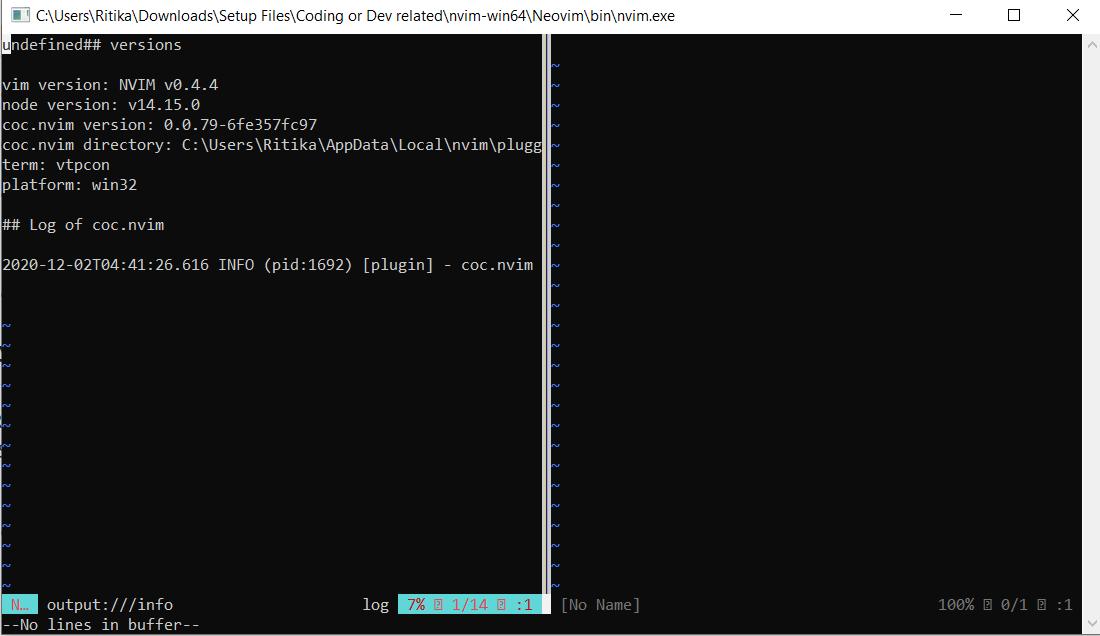Click the coc.nvim version line
The height and width of the screenshot is (636, 1100).
pyautogui.click(x=159, y=125)
